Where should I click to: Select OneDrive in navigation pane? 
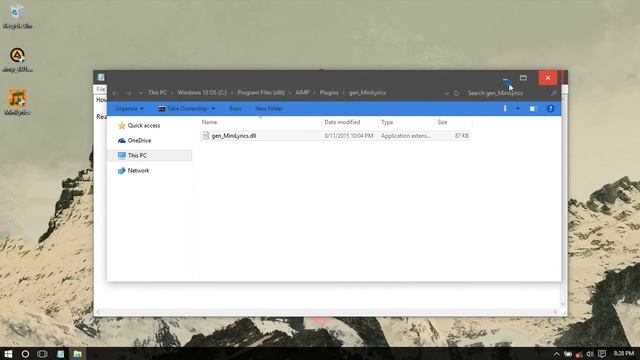point(134,140)
